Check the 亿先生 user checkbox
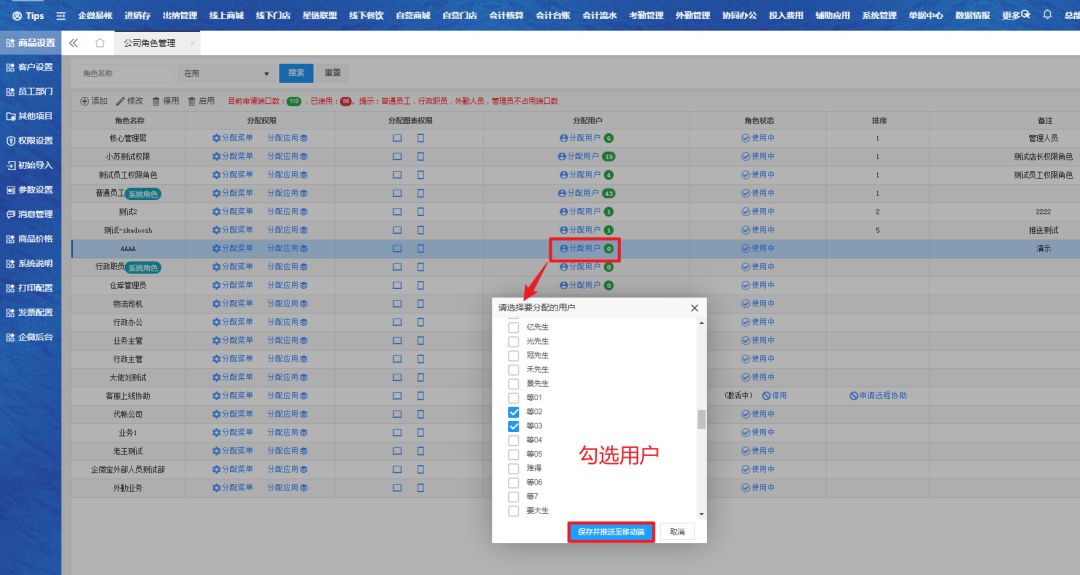This screenshot has width=1080, height=575. pyautogui.click(x=513, y=327)
